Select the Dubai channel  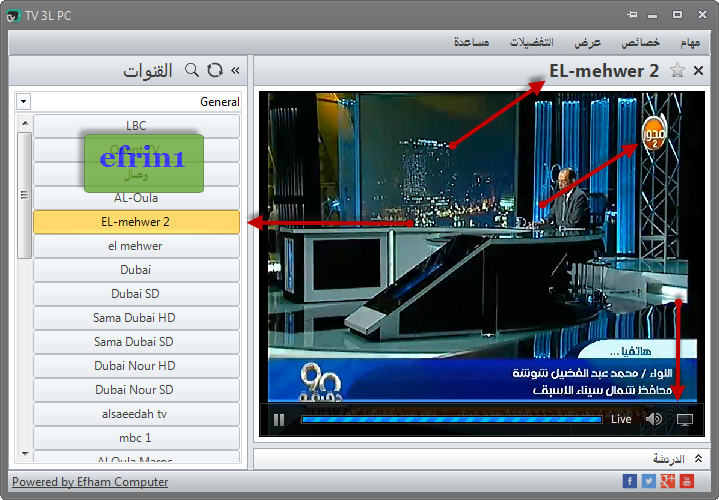coord(136,270)
